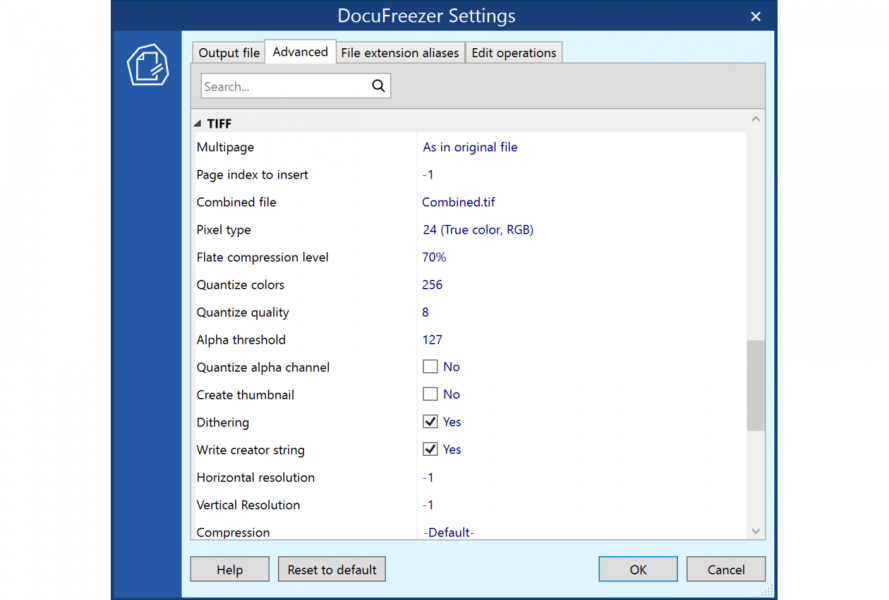Click the DocuFreezer document logo icon
This screenshot has height=600, width=889.
[148, 64]
